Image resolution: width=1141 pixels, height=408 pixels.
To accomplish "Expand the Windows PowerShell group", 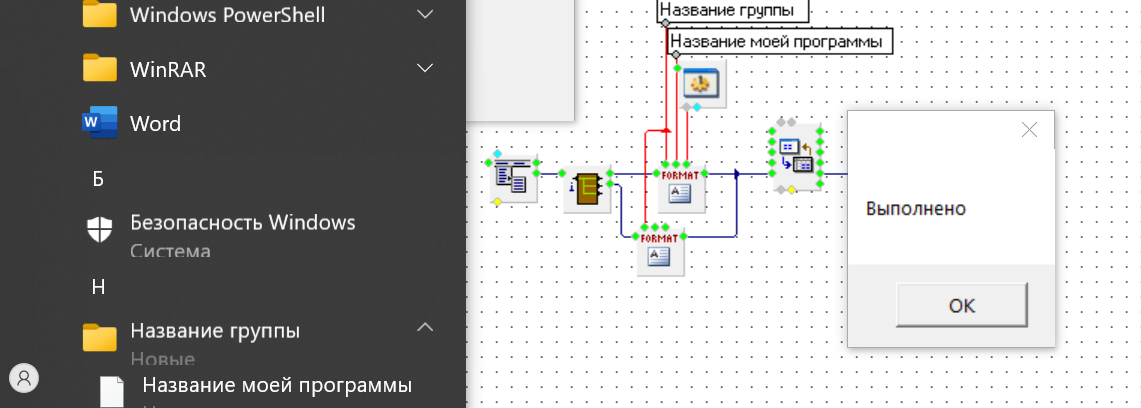I will [x=425, y=14].
